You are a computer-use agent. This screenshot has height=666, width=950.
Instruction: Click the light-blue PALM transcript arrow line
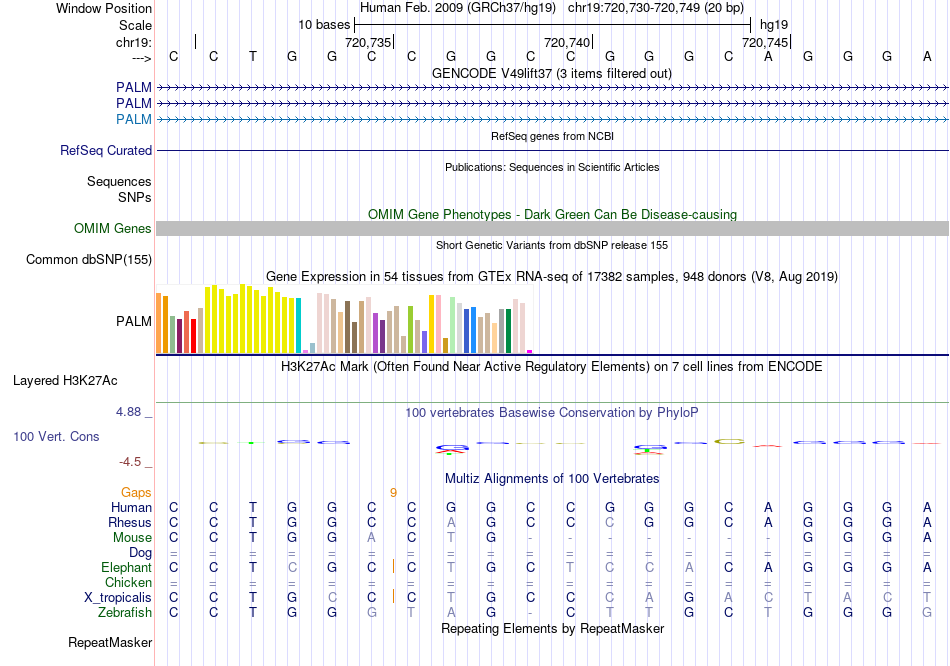click(x=552, y=119)
